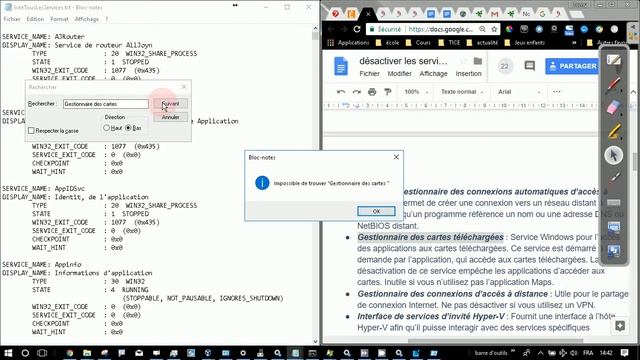Open the Applications grid icon in bookmarks bar
The height and width of the screenshot is (360, 640).
(331, 42)
